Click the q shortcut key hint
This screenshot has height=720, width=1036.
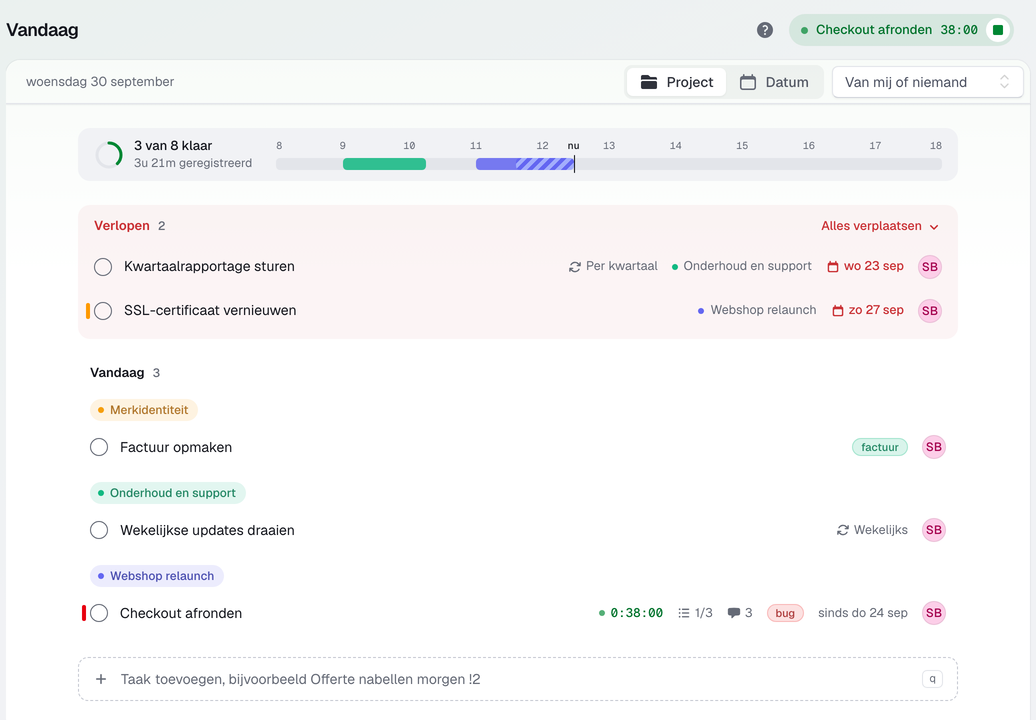click(932, 679)
